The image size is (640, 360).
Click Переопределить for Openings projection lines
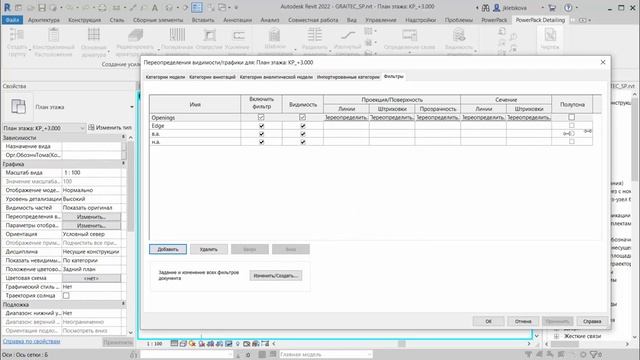[x=346, y=118]
